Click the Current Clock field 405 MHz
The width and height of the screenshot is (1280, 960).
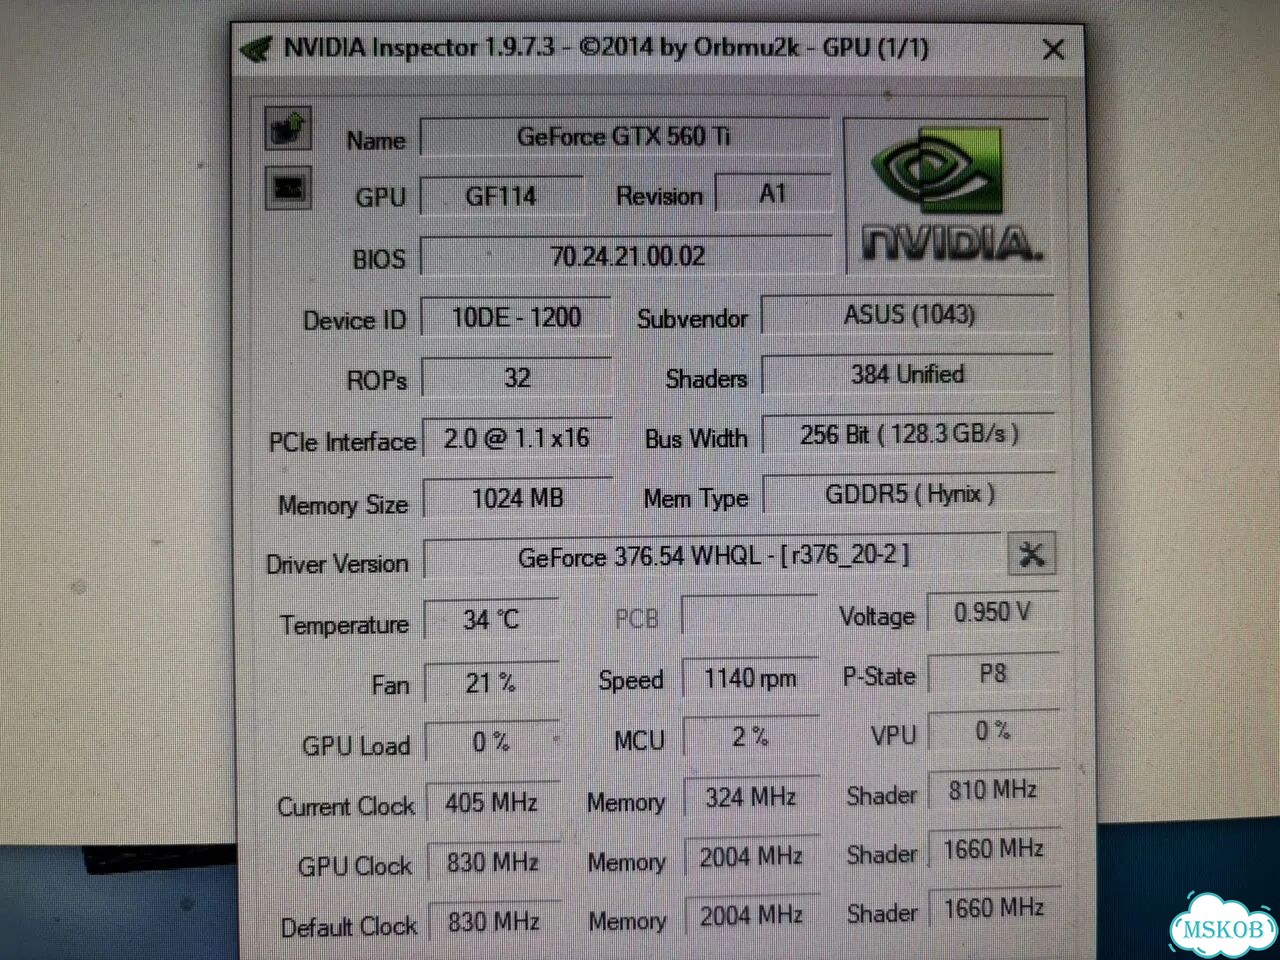pos(492,802)
